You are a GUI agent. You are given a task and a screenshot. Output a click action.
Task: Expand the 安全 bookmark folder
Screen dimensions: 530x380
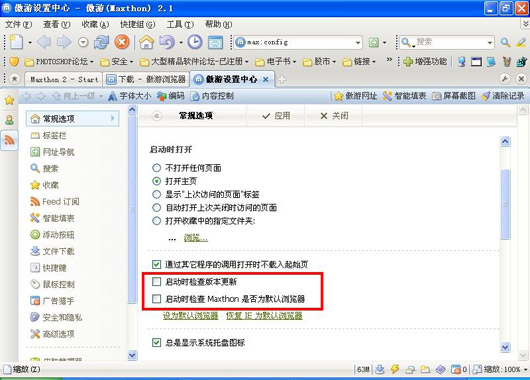117,62
